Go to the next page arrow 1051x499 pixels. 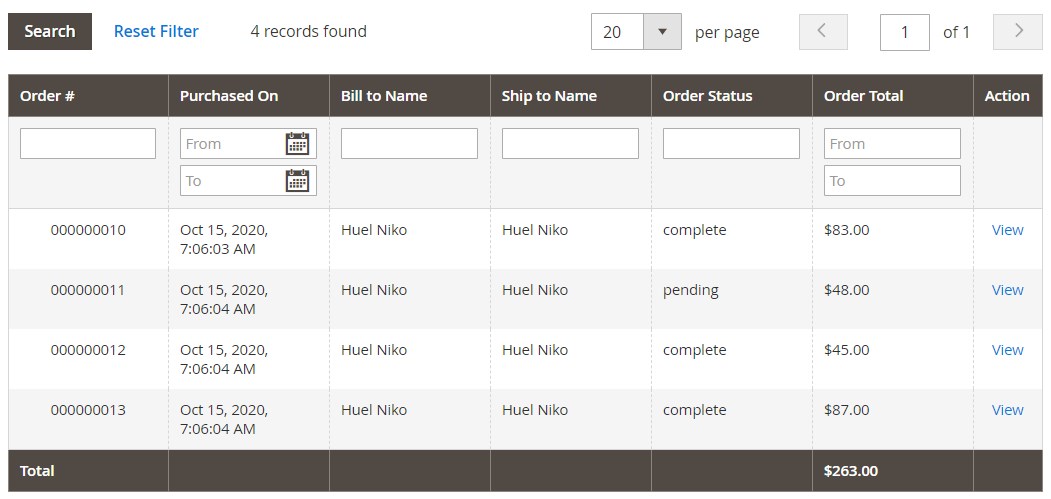(1017, 32)
